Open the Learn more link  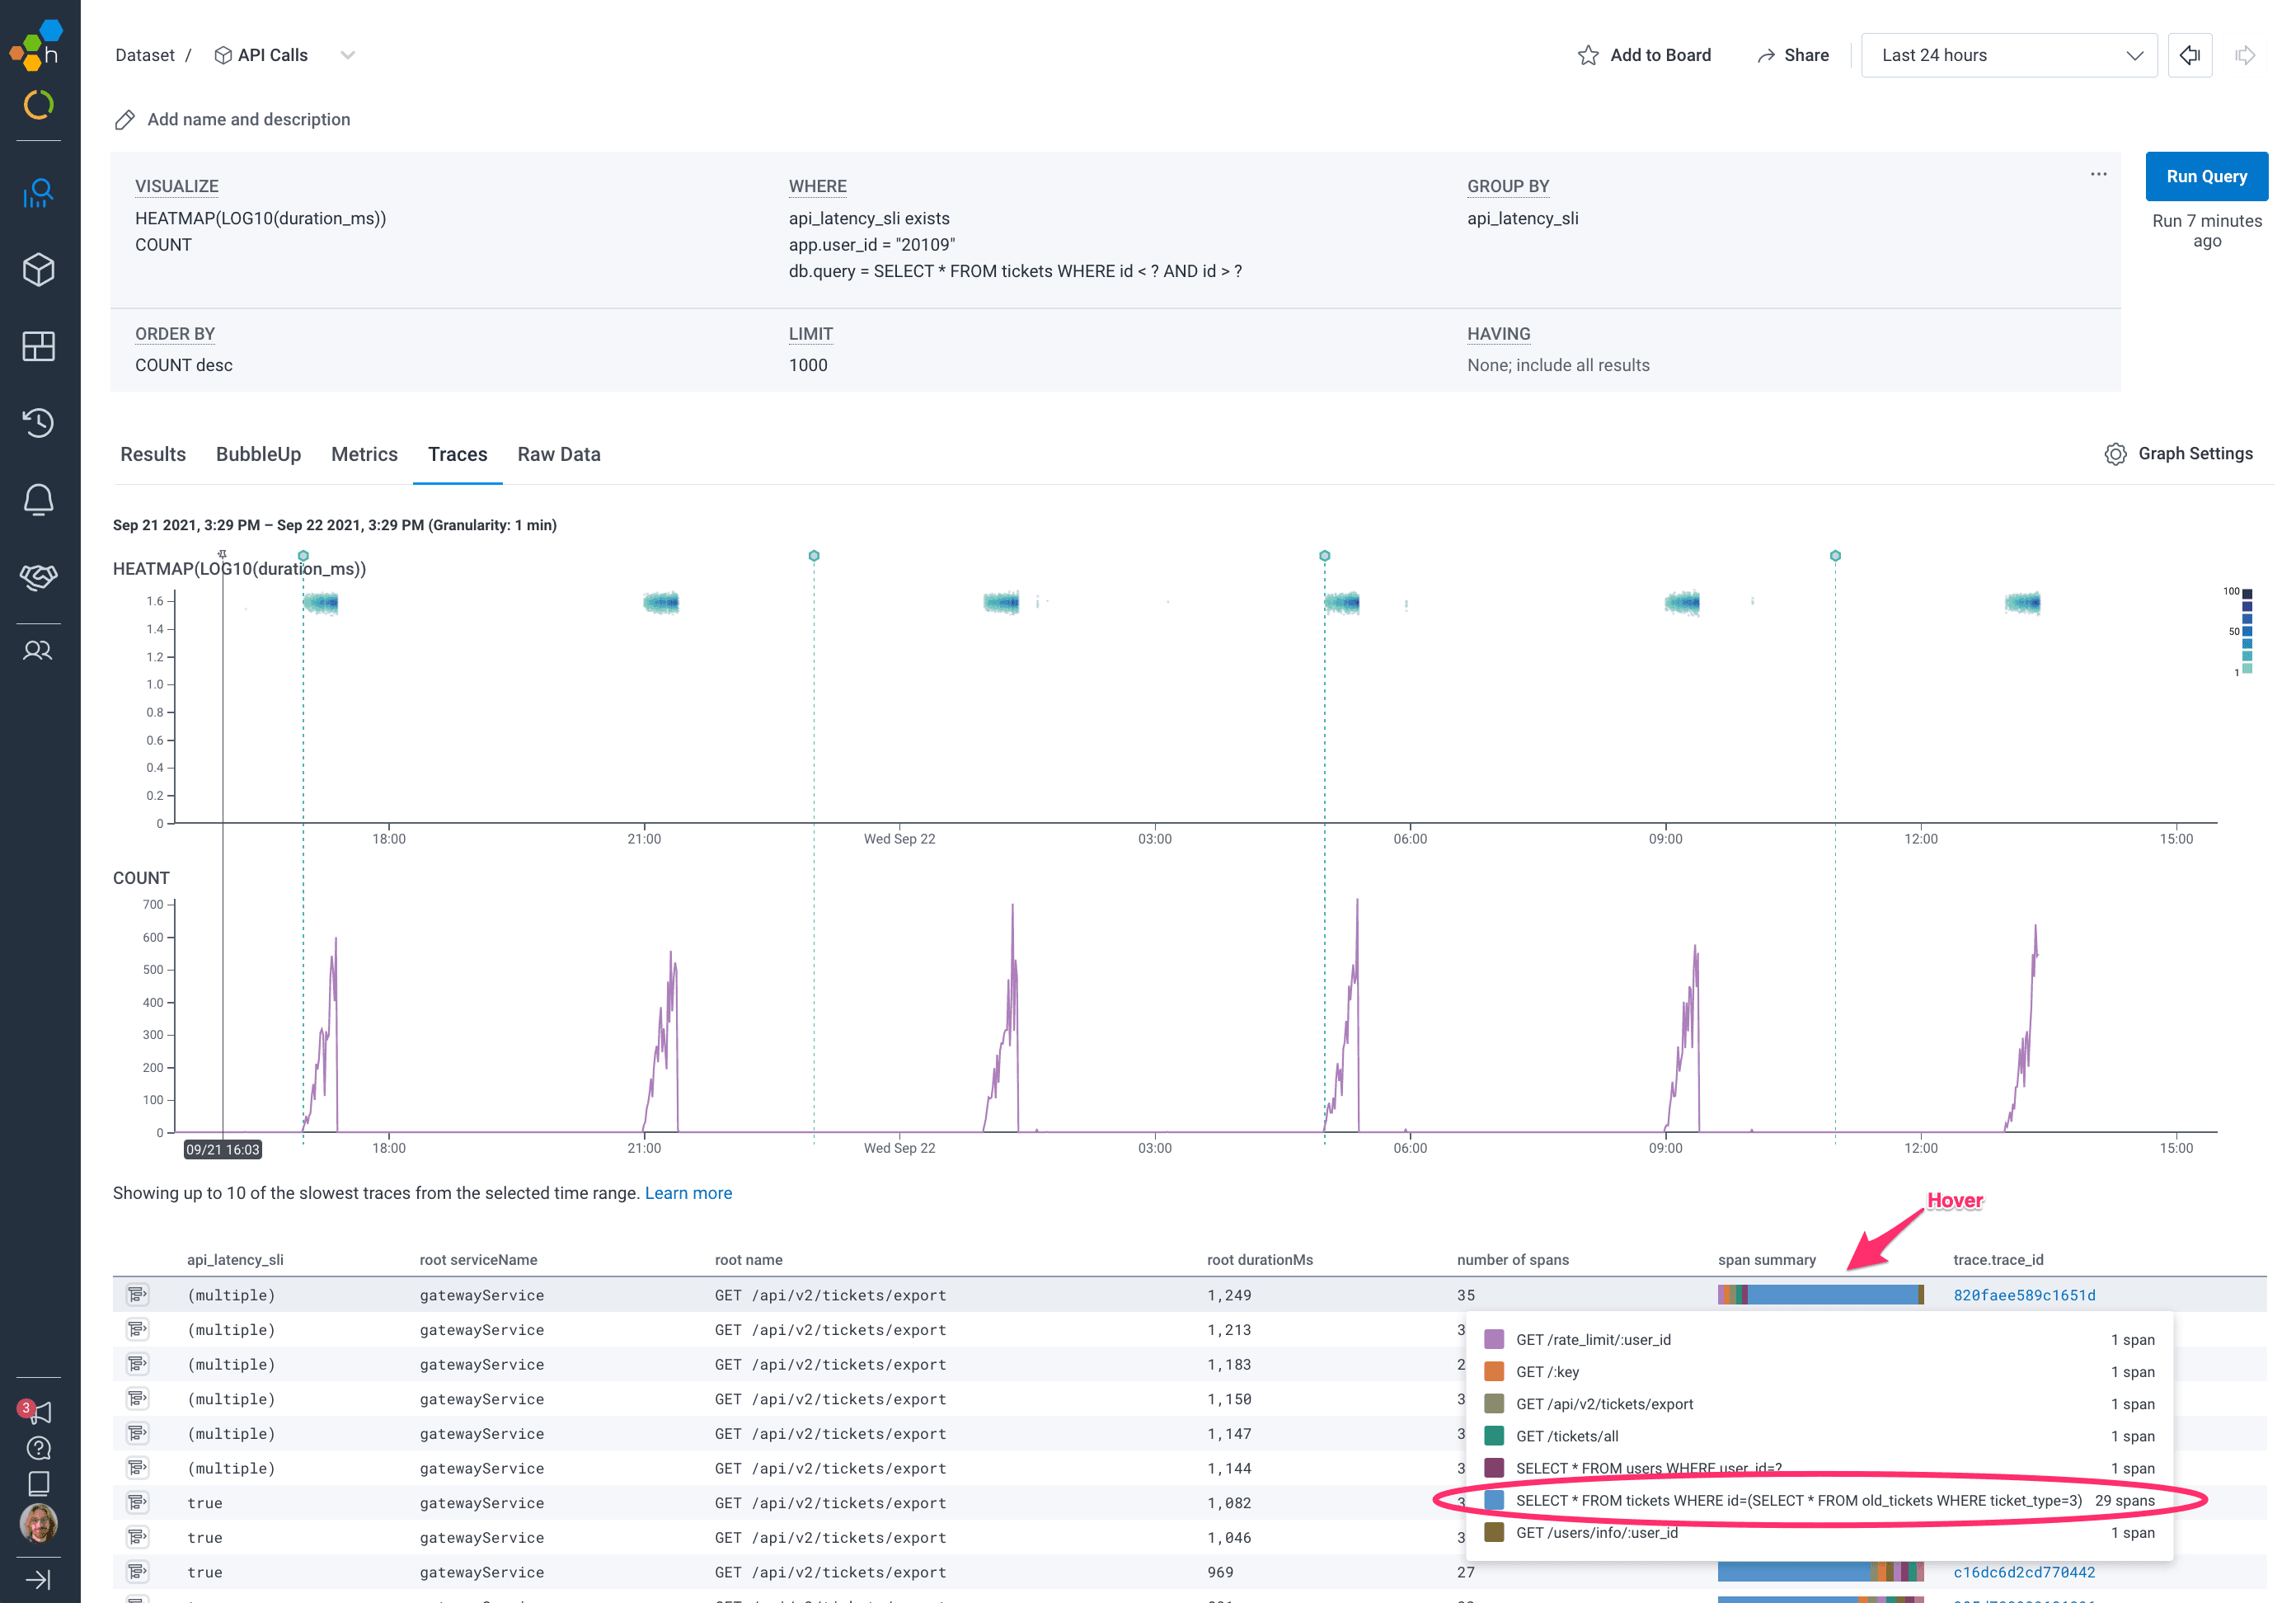[x=688, y=1193]
